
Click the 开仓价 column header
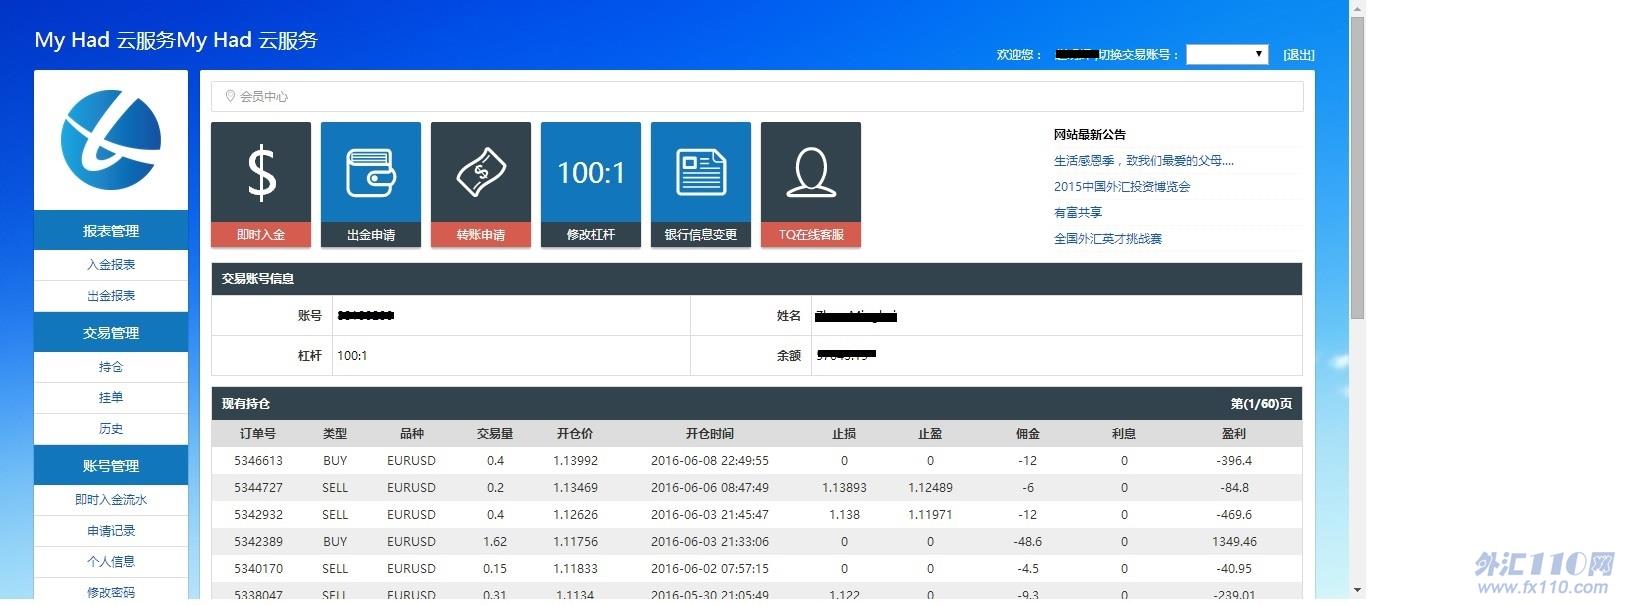[575, 434]
